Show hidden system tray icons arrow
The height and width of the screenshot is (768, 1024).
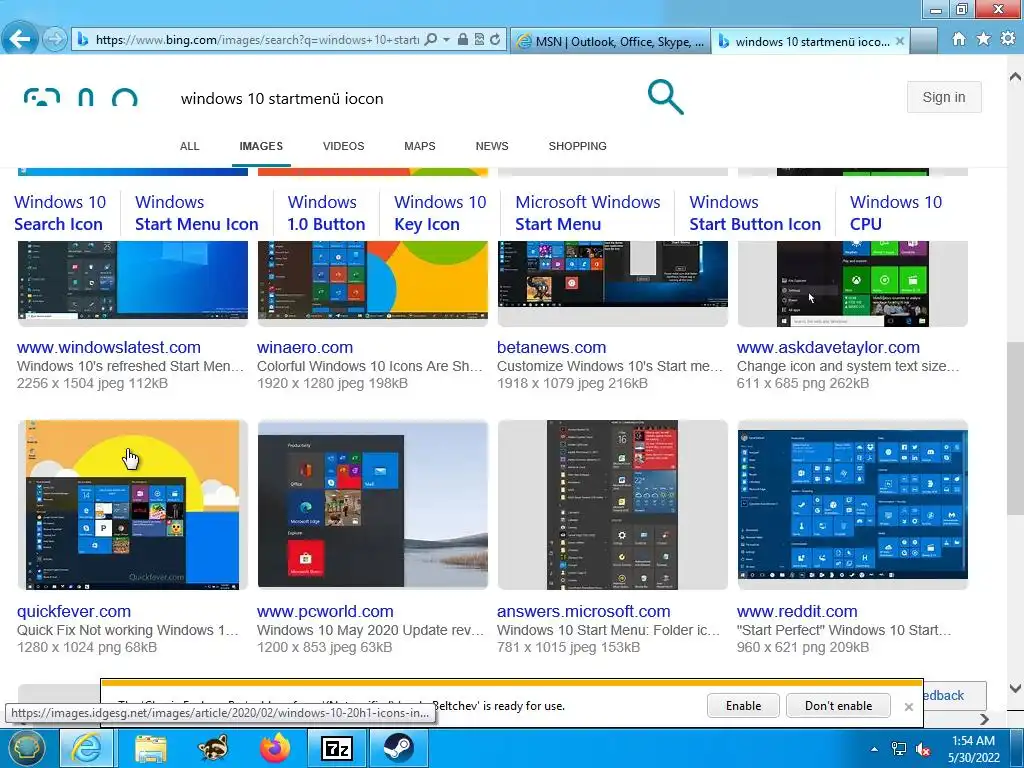(x=874, y=749)
